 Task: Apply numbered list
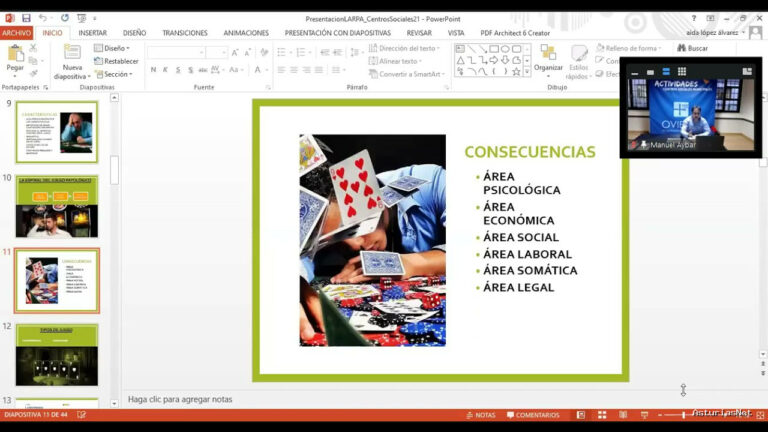point(301,52)
